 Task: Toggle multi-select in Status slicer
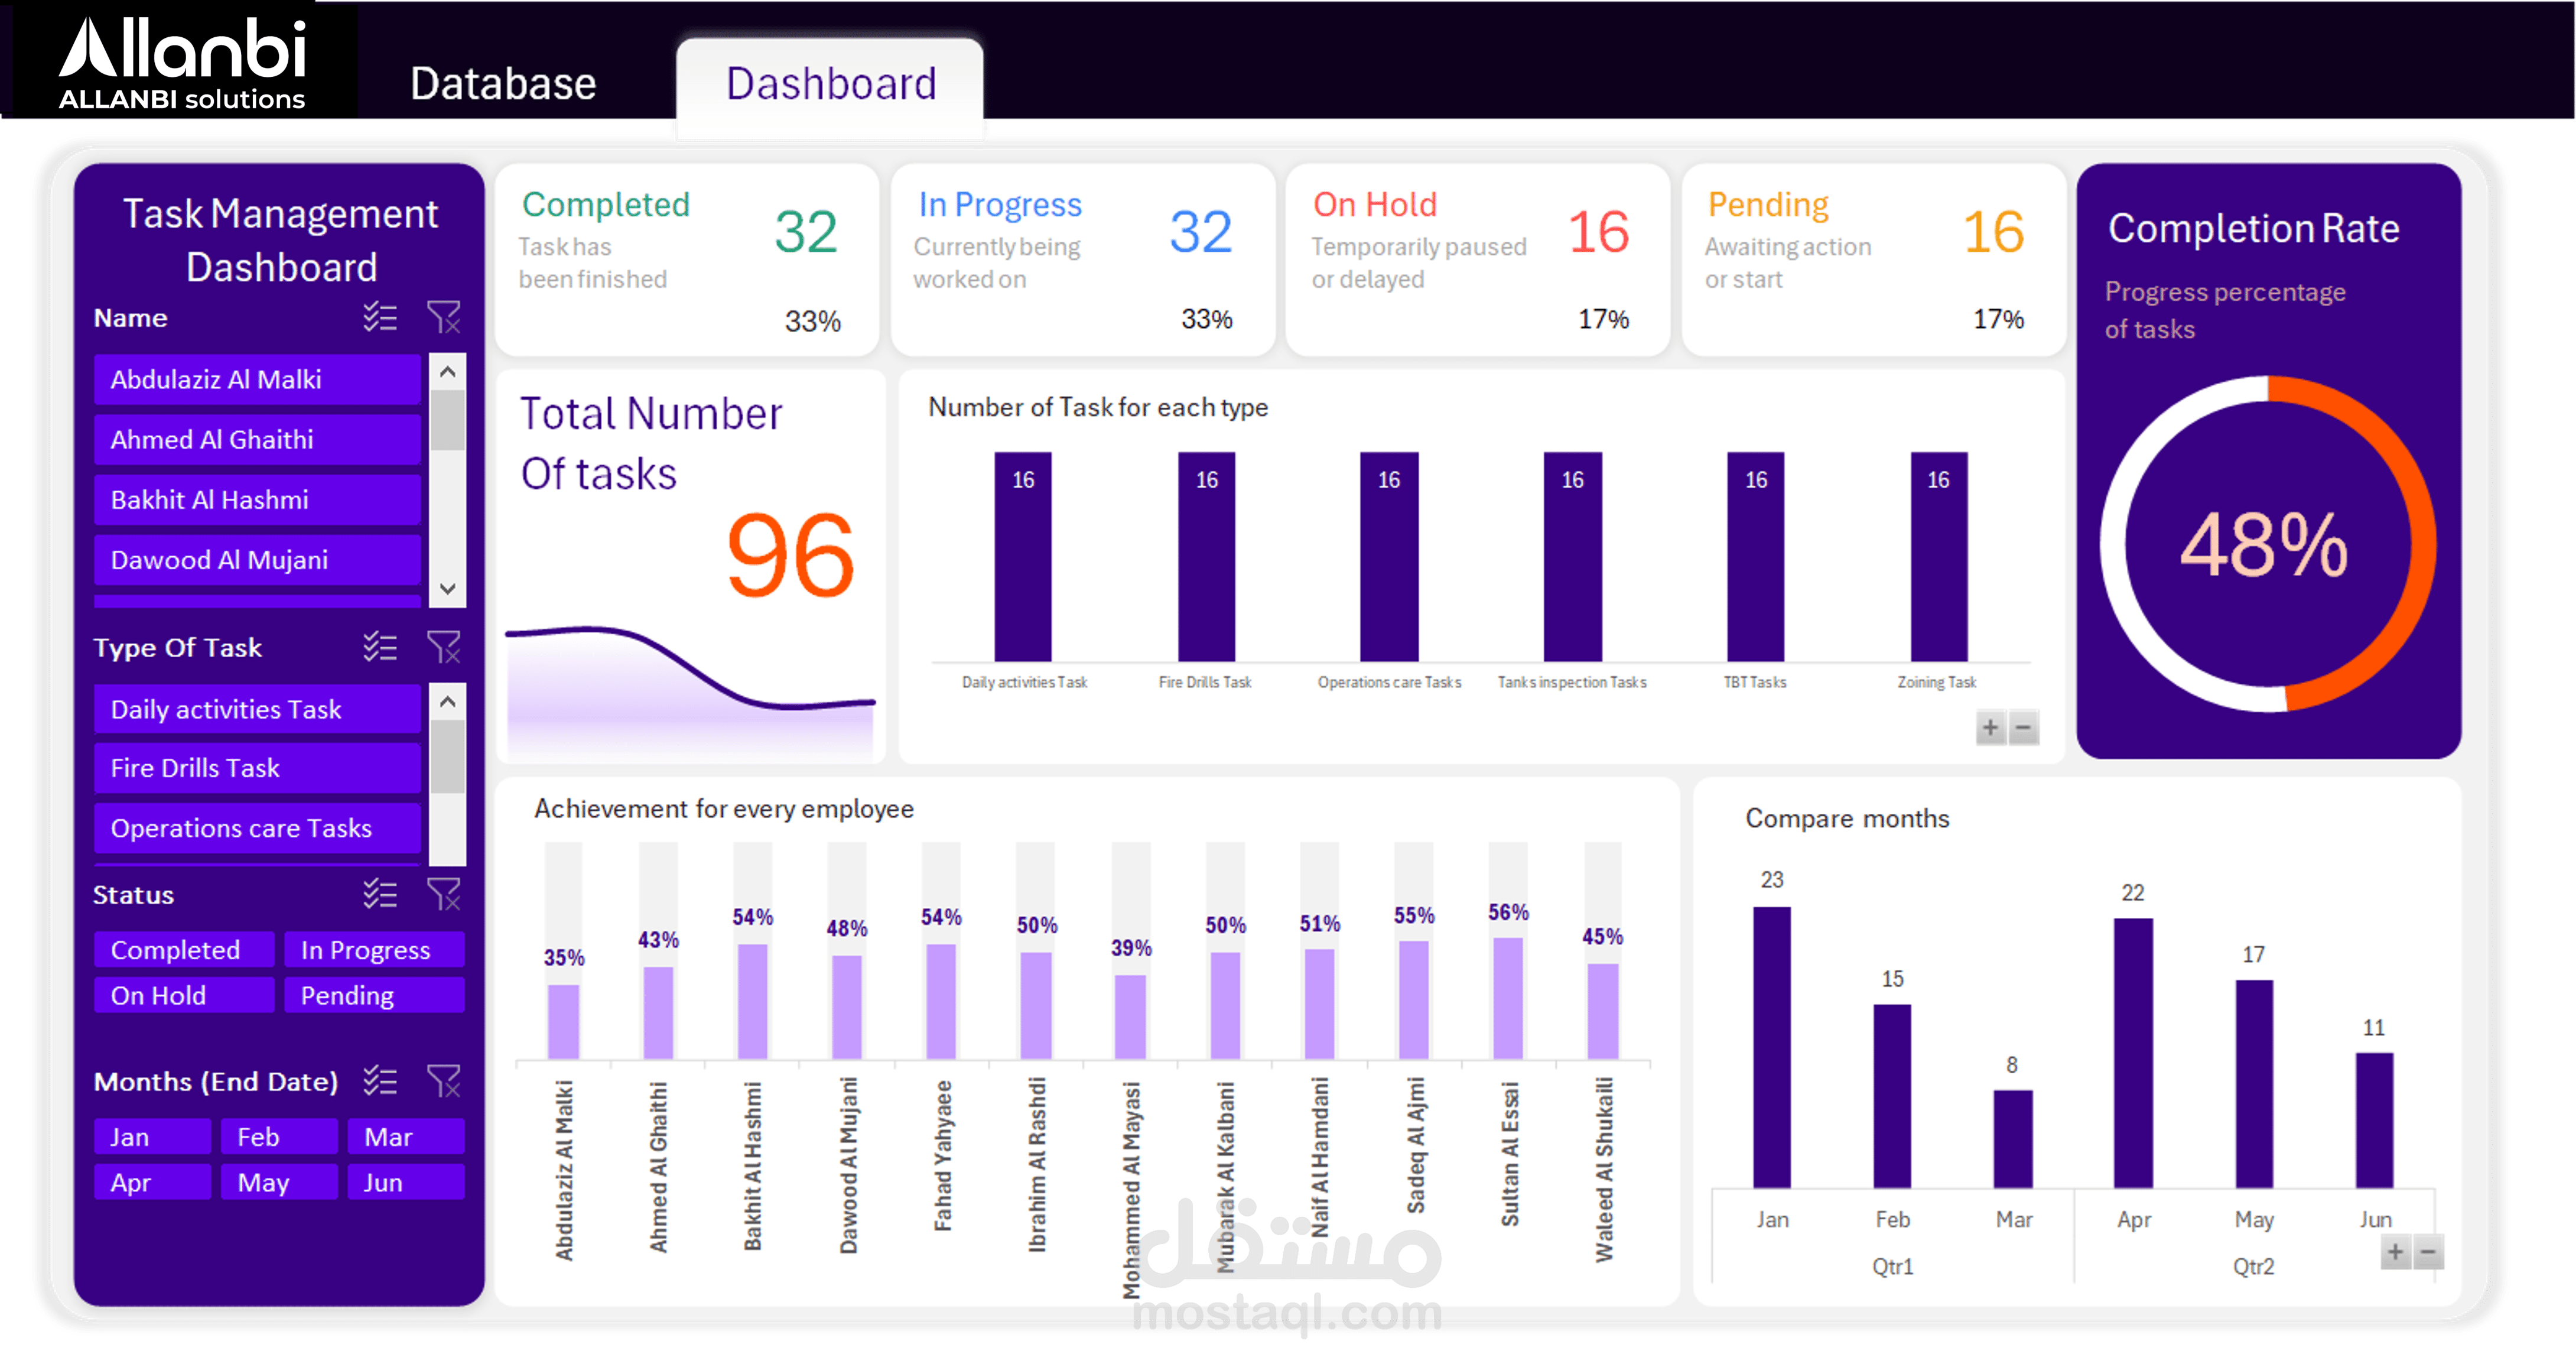pyautogui.click(x=380, y=893)
